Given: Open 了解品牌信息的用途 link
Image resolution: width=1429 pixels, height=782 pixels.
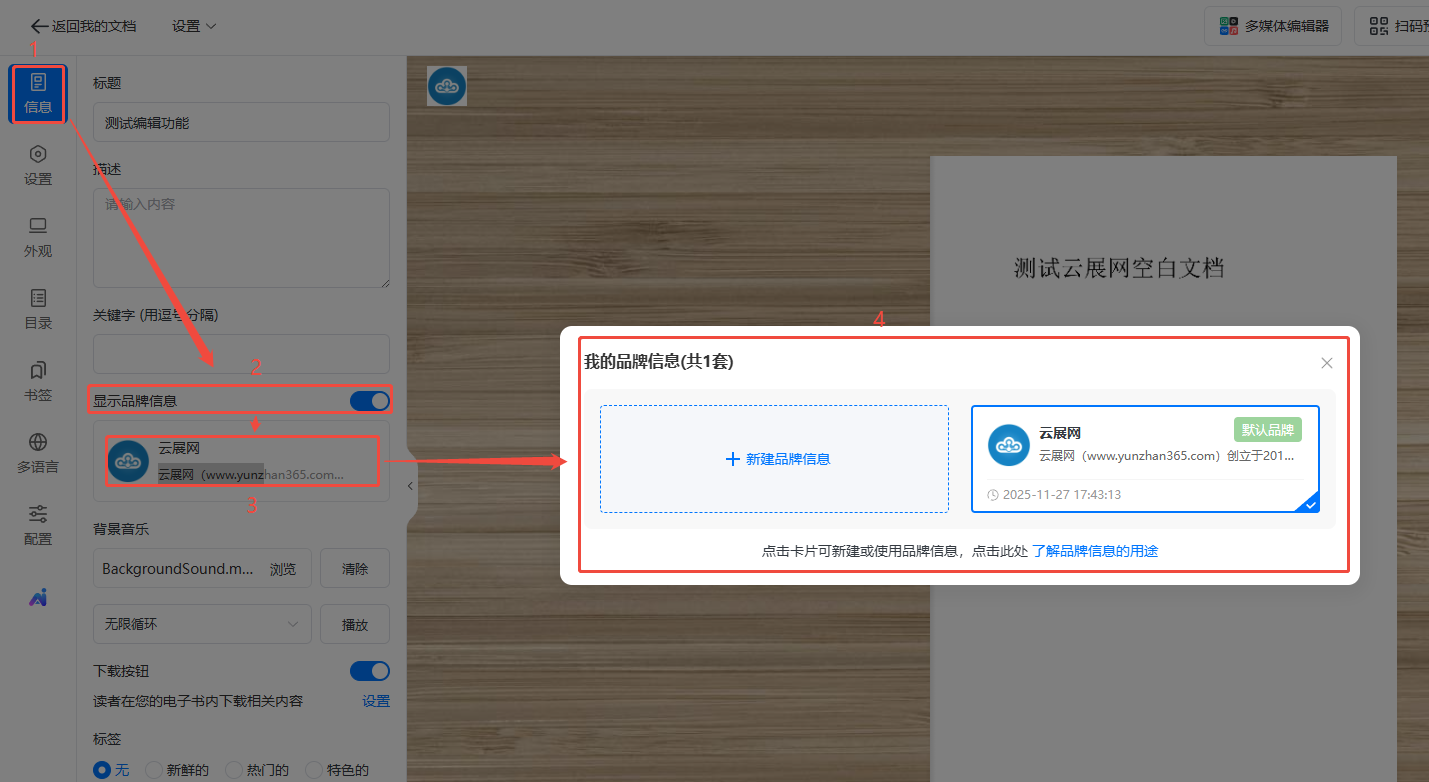Looking at the screenshot, I should (x=1095, y=551).
